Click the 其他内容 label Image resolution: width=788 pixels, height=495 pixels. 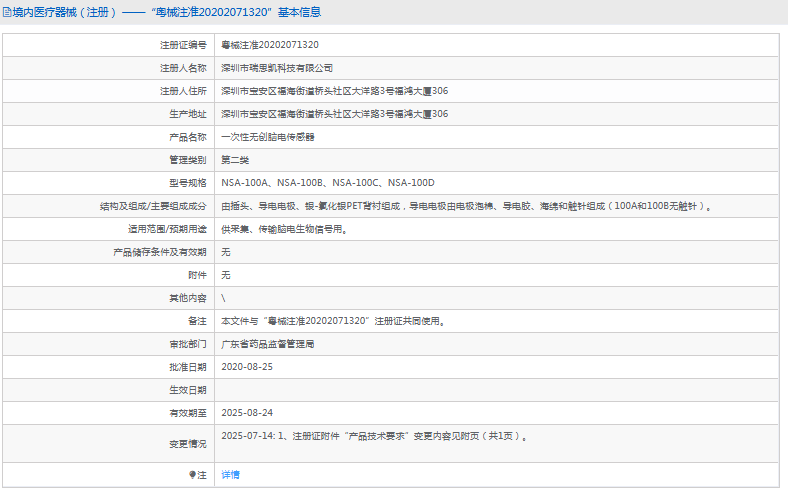(187, 298)
